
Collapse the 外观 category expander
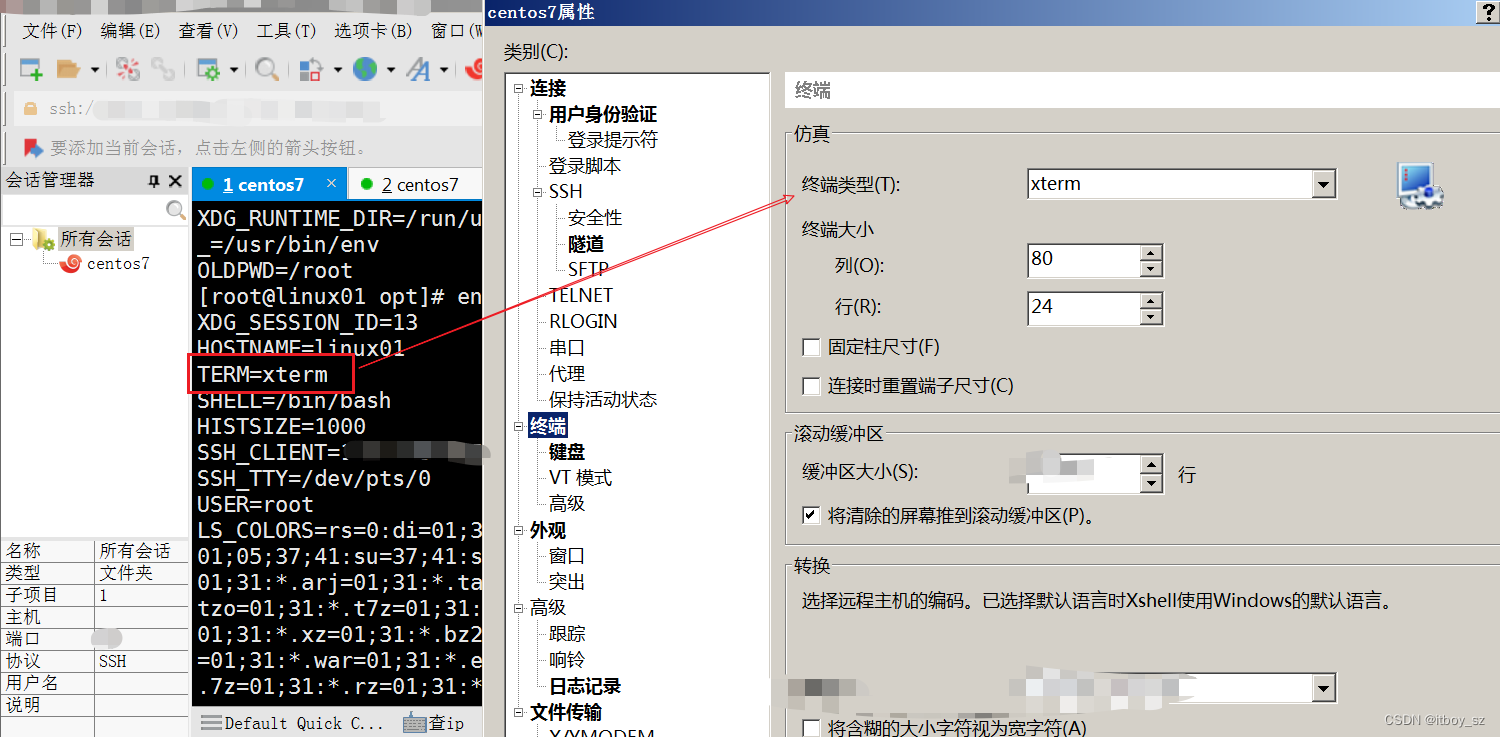click(x=518, y=531)
